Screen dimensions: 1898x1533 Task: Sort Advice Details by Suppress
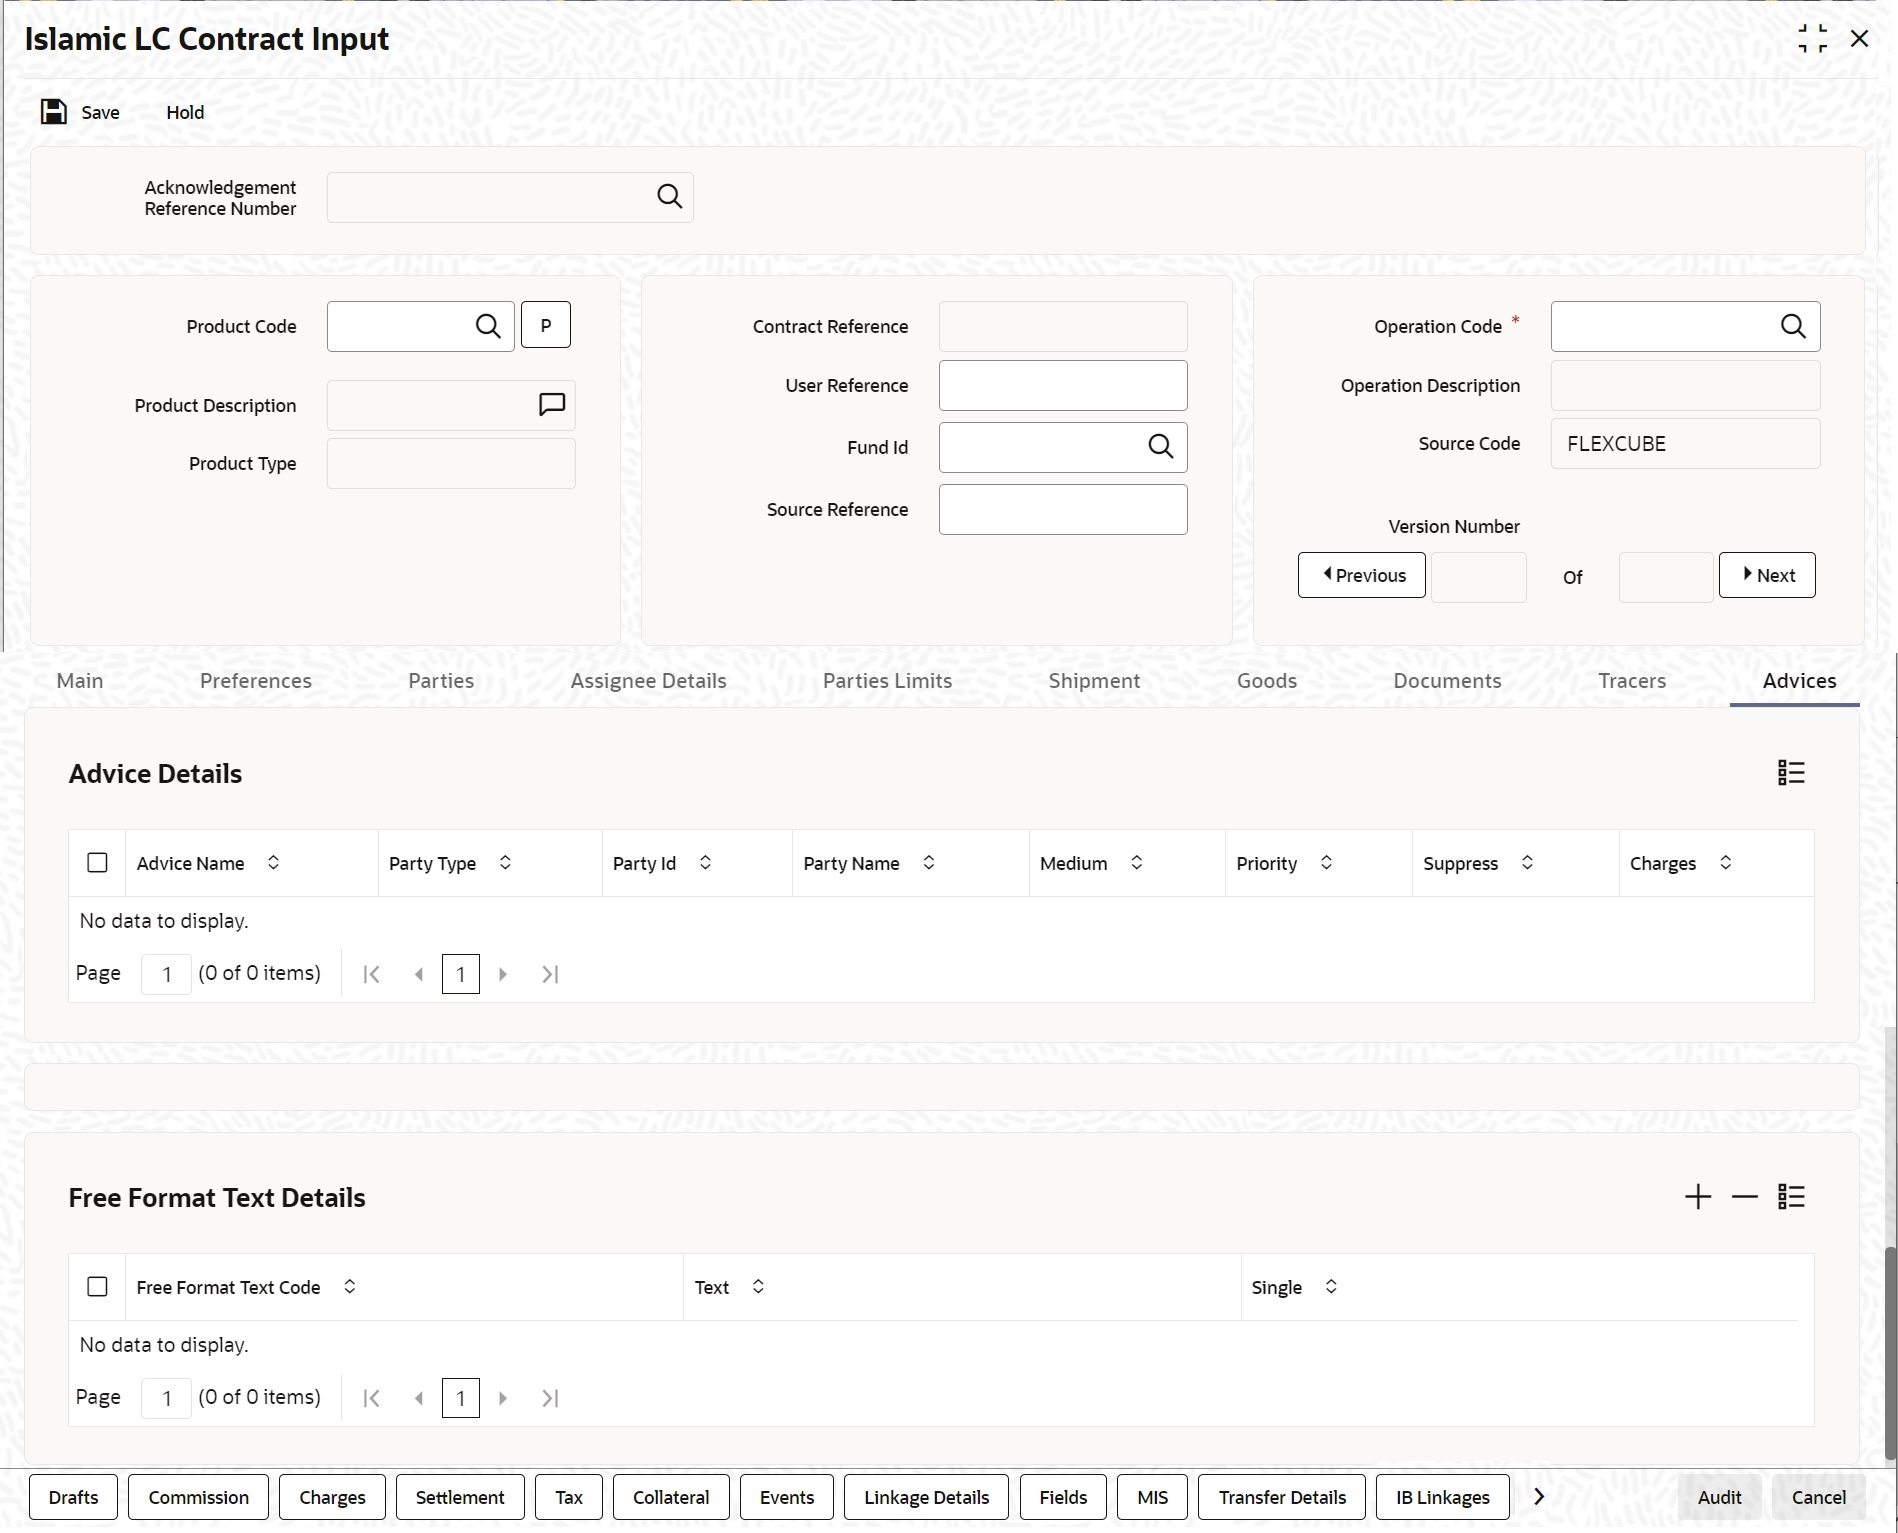click(x=1527, y=863)
